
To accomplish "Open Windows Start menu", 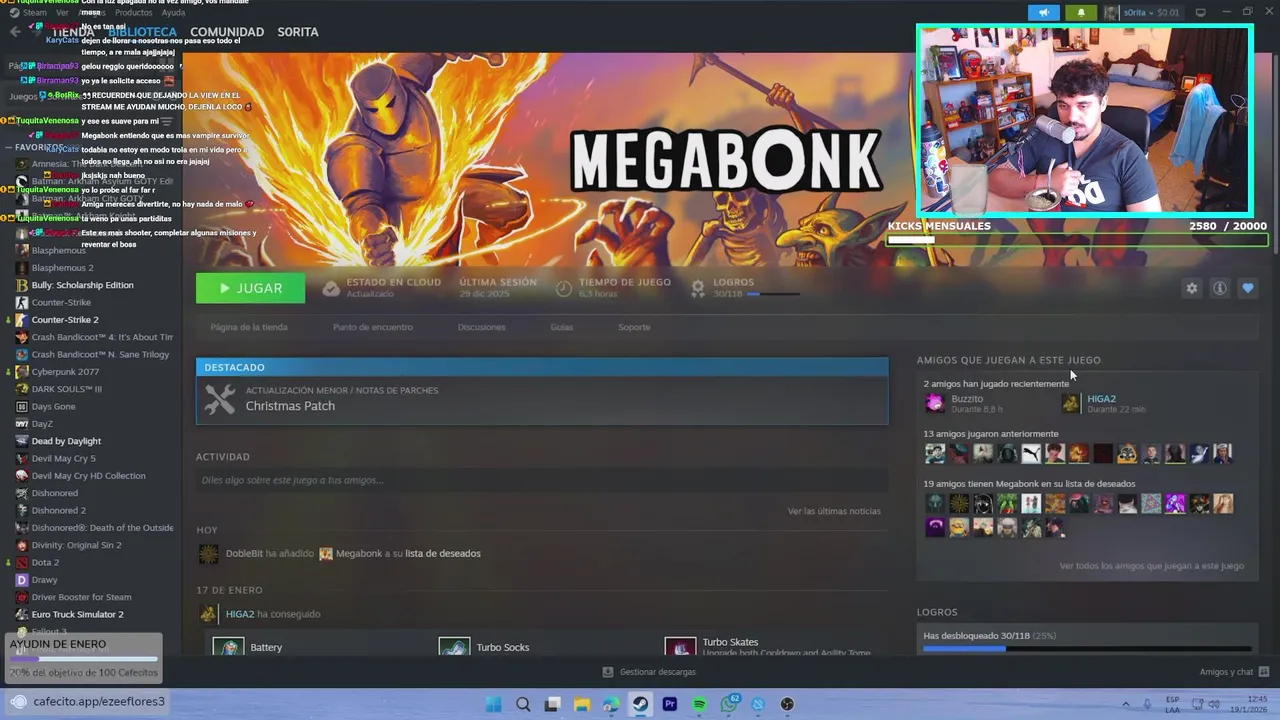I will point(493,704).
